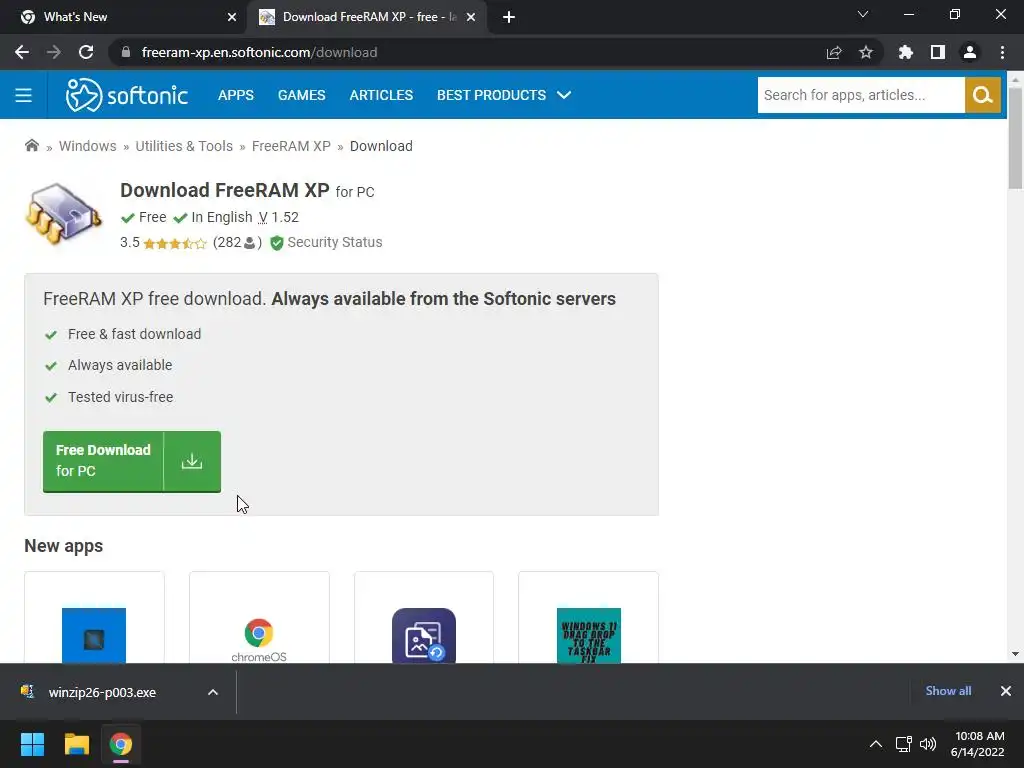Focus the Search for apps field
The width and height of the screenshot is (1024, 768).
pos(861,95)
